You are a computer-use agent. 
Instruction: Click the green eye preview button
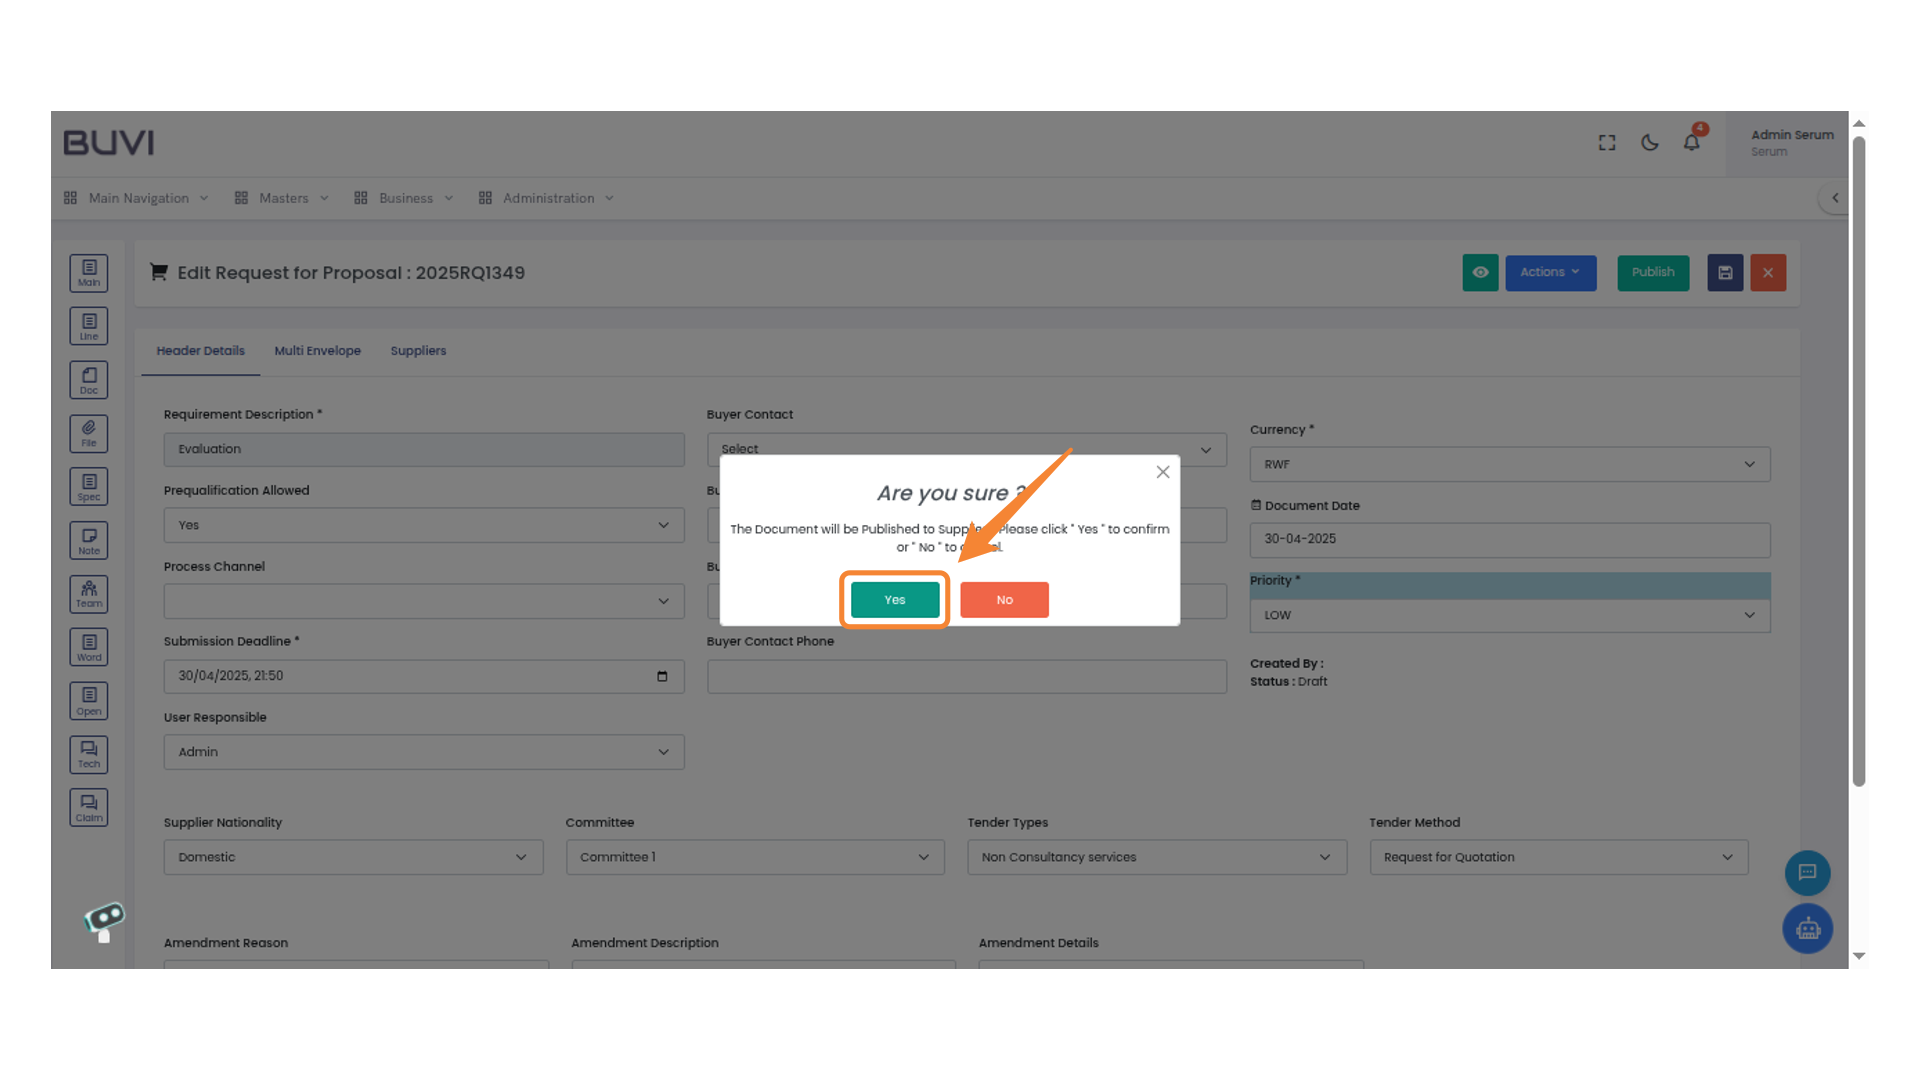pos(1480,273)
